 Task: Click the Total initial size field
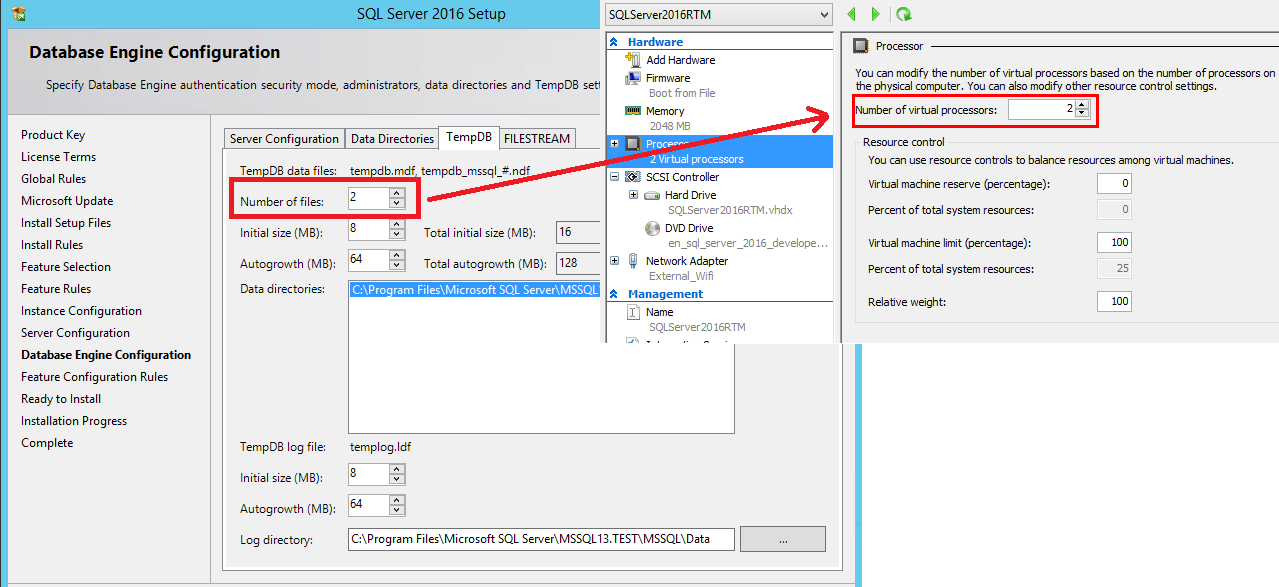point(578,232)
